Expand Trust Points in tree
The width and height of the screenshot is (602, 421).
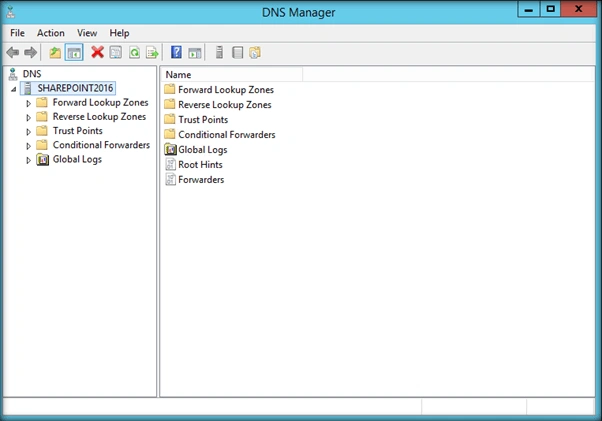pos(28,132)
